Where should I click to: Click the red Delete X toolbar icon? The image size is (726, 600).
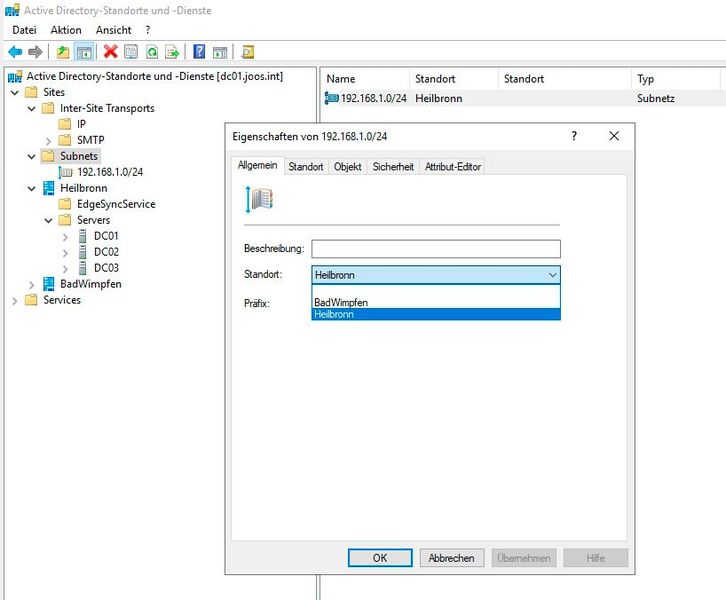(x=111, y=51)
